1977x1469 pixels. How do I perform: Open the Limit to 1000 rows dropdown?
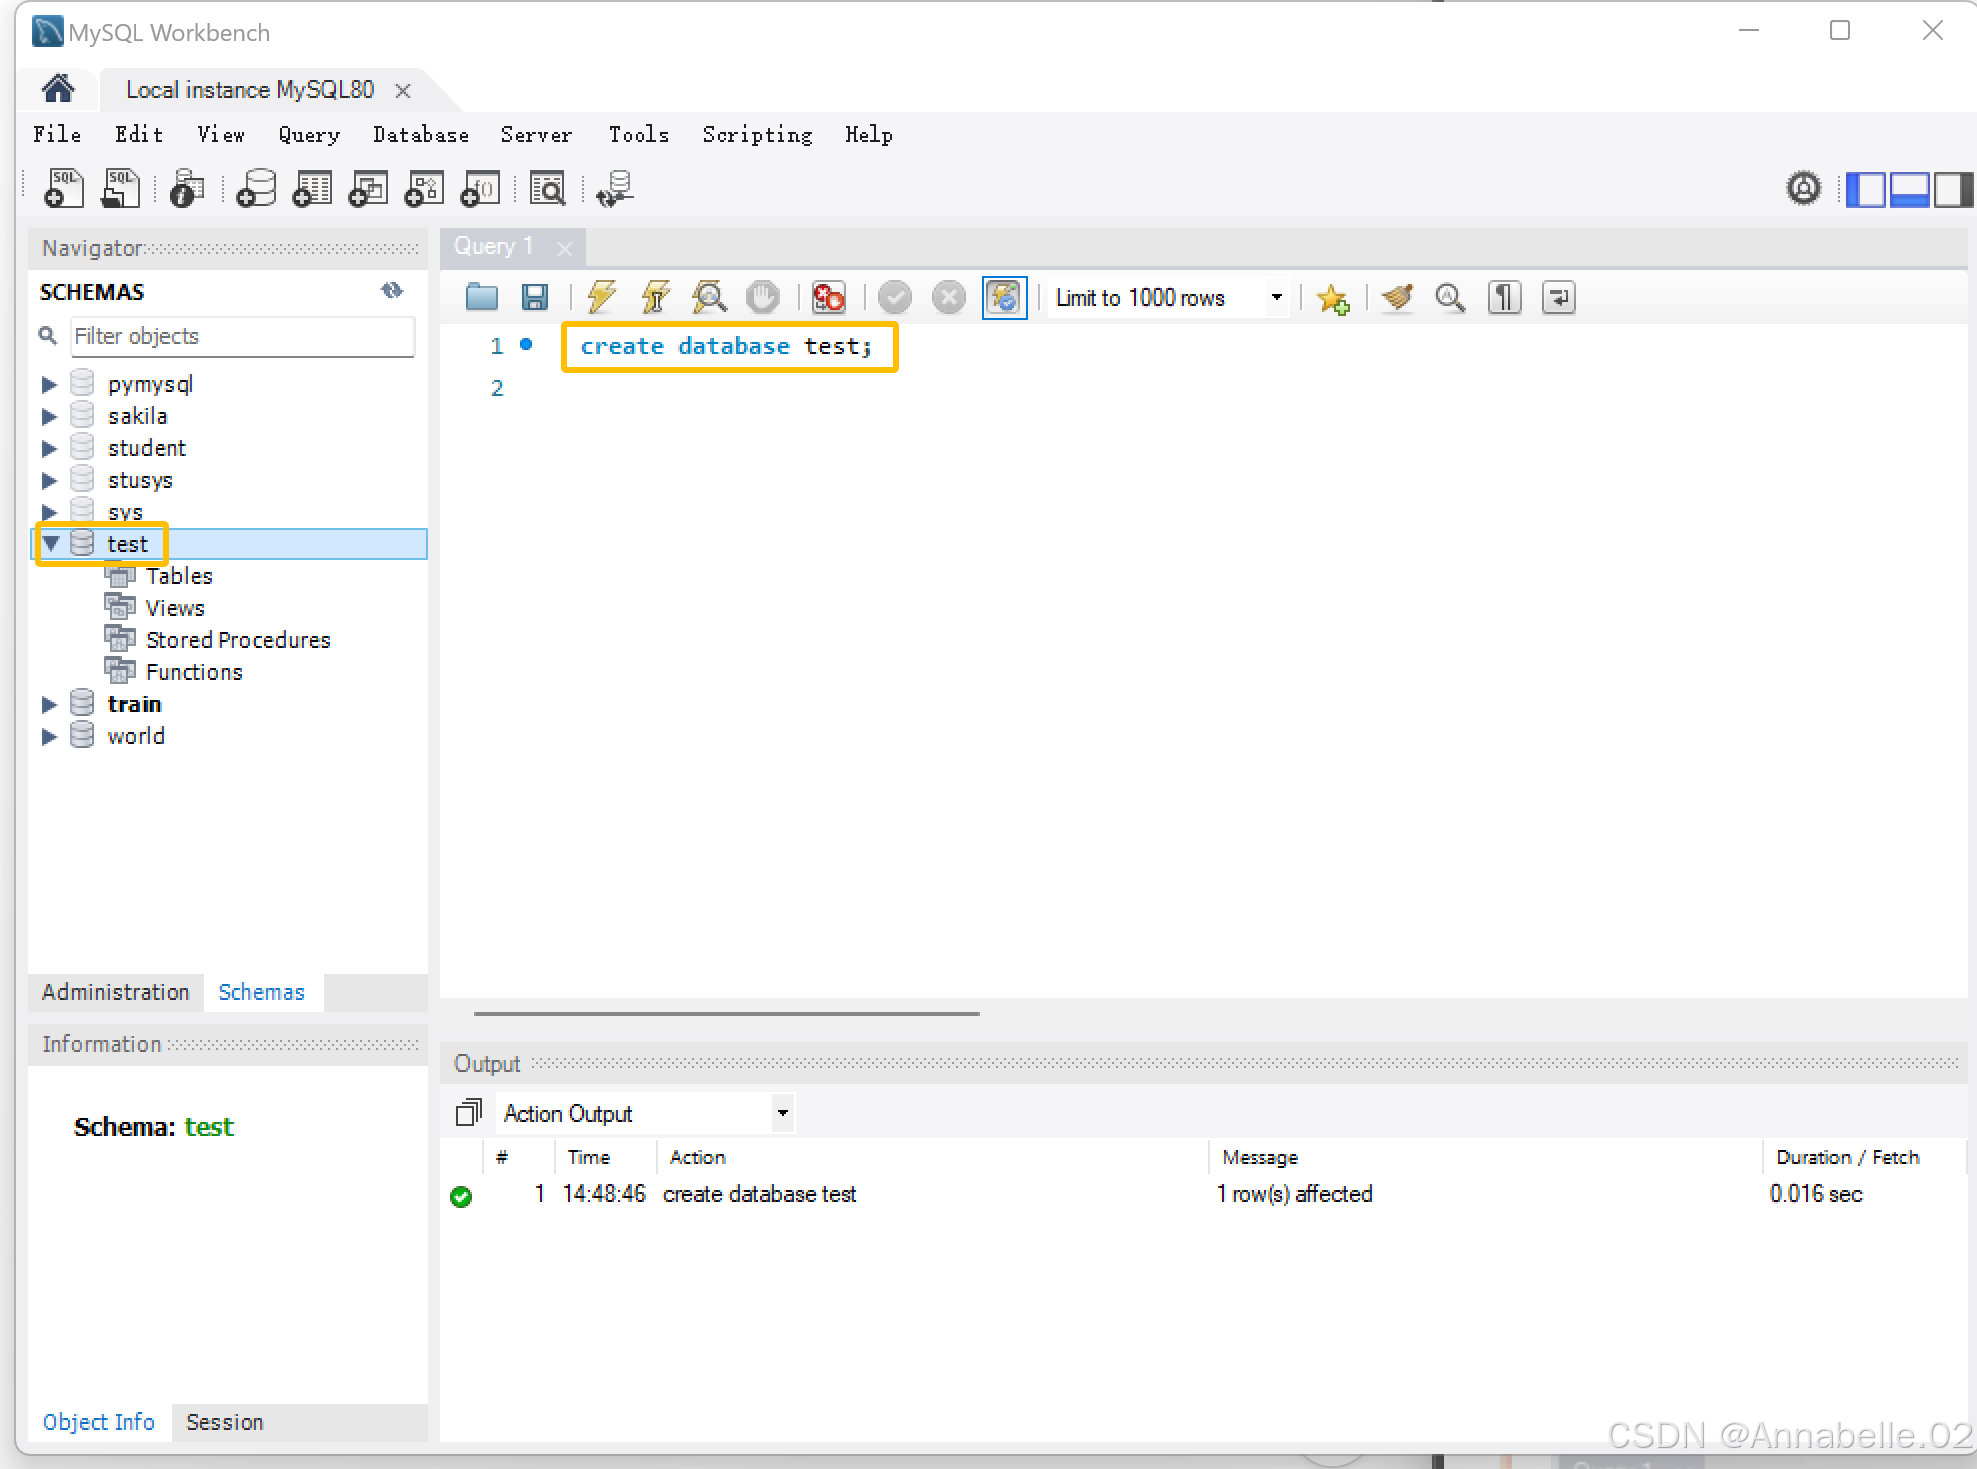pyautogui.click(x=1276, y=297)
